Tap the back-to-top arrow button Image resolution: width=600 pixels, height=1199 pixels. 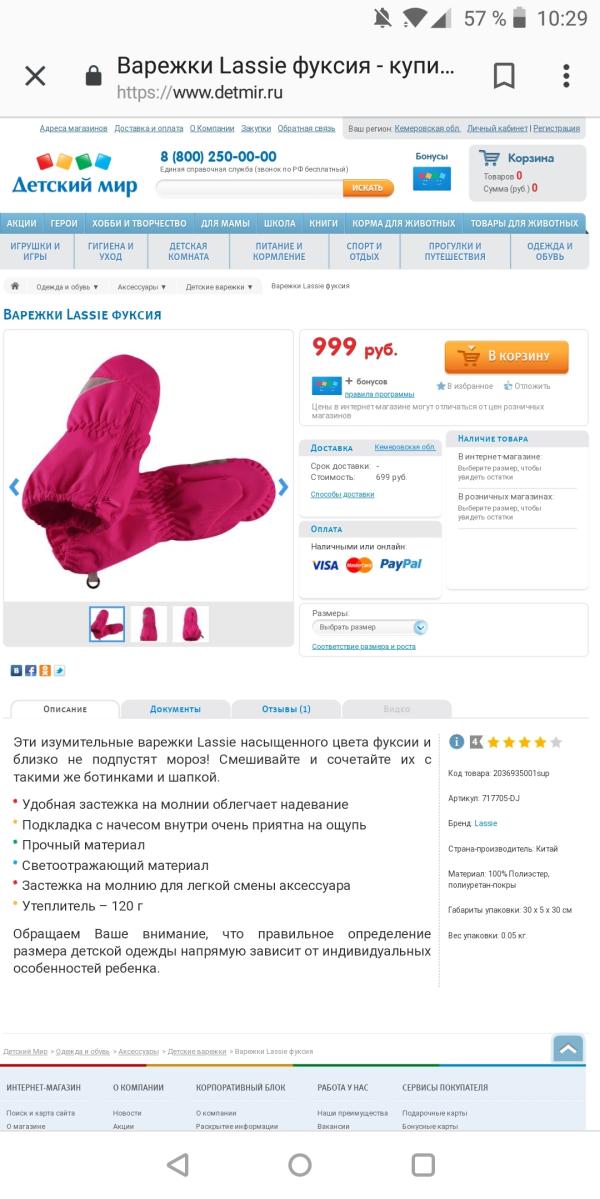[x=568, y=1048]
